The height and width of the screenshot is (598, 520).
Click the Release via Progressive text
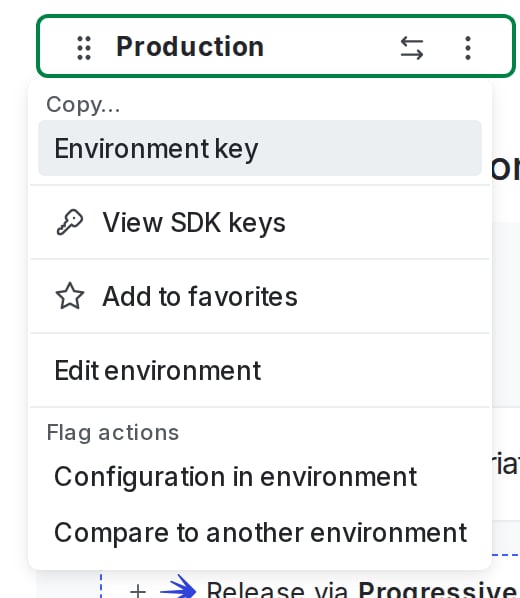363,590
